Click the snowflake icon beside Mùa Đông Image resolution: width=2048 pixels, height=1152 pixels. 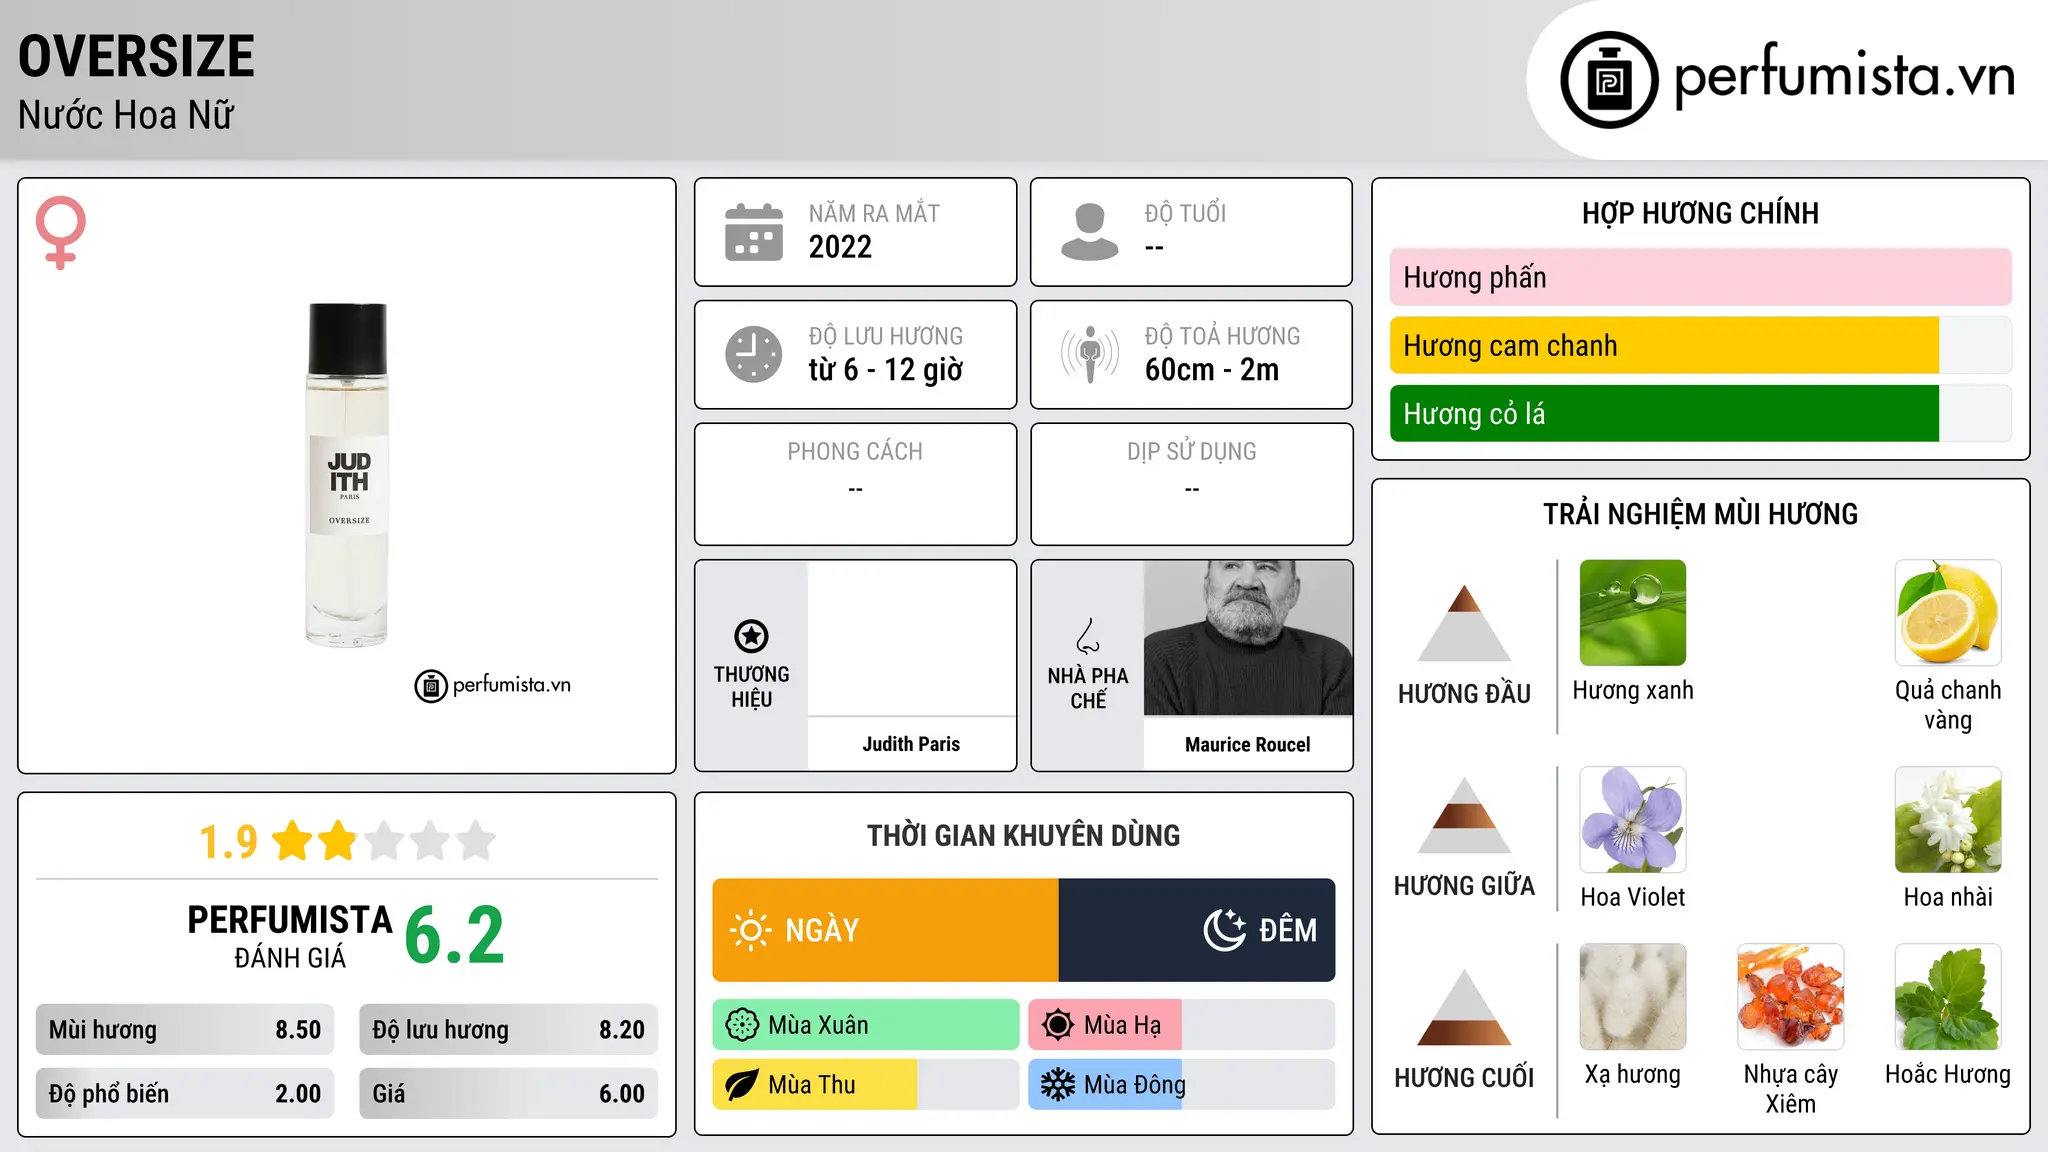[x=1058, y=1085]
